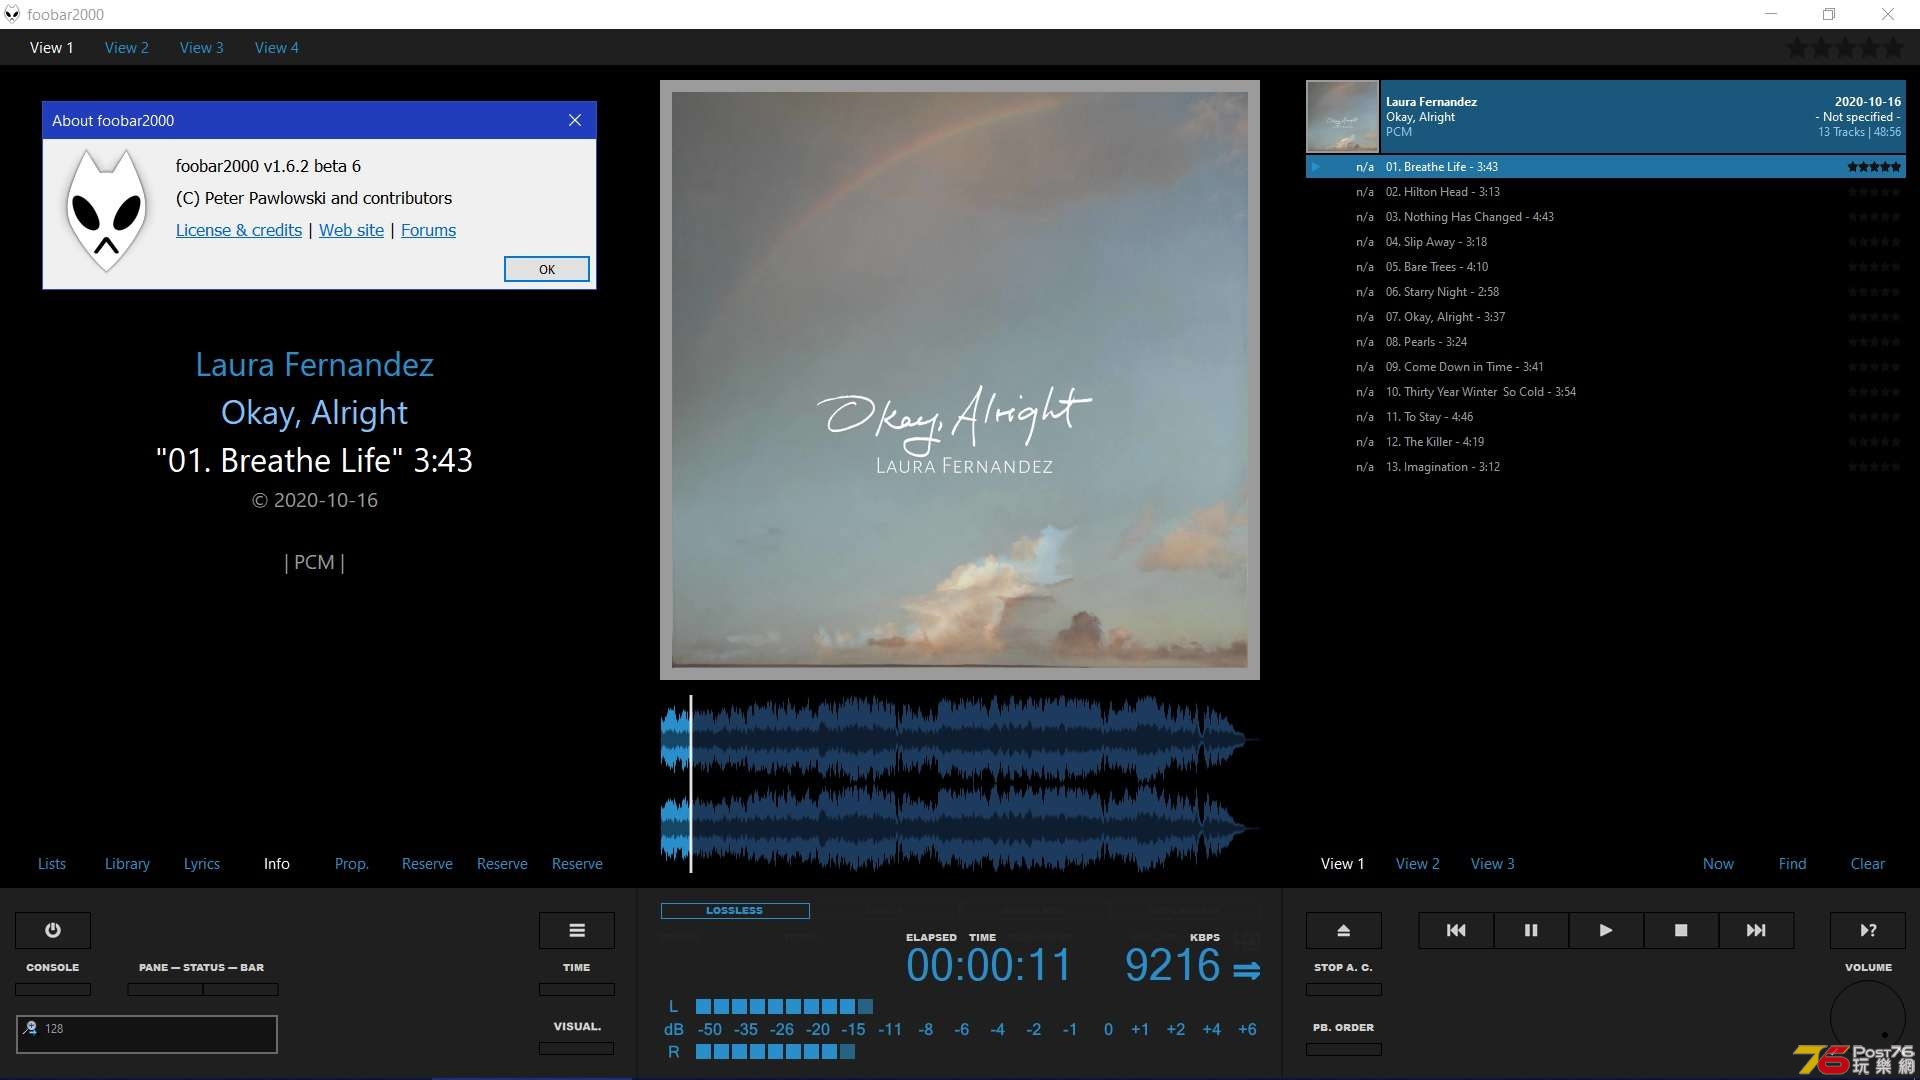This screenshot has width=1920, height=1080.
Task: Open the hamburger menu button above TIME
Action: point(577,930)
